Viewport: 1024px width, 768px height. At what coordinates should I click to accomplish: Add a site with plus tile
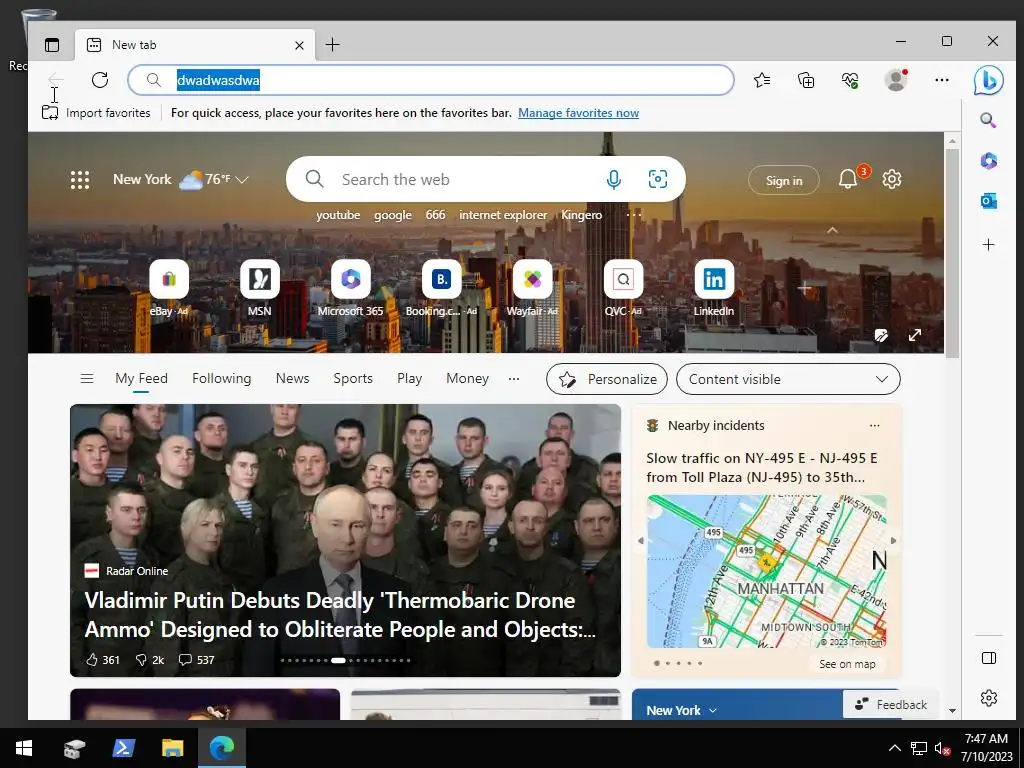click(x=804, y=288)
